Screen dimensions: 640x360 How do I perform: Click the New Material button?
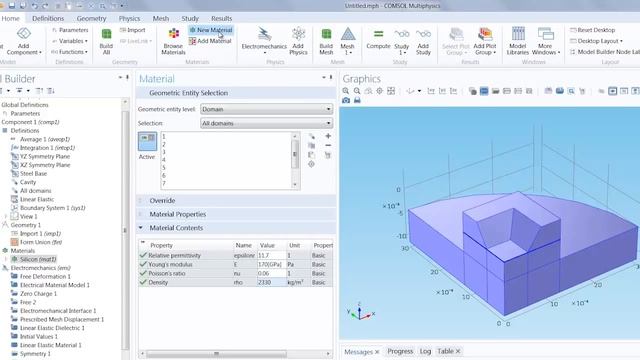(211, 30)
